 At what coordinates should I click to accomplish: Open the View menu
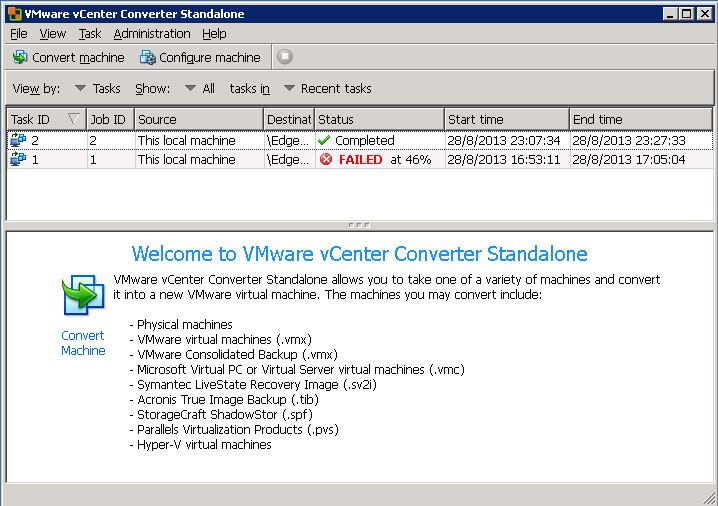[x=53, y=34]
